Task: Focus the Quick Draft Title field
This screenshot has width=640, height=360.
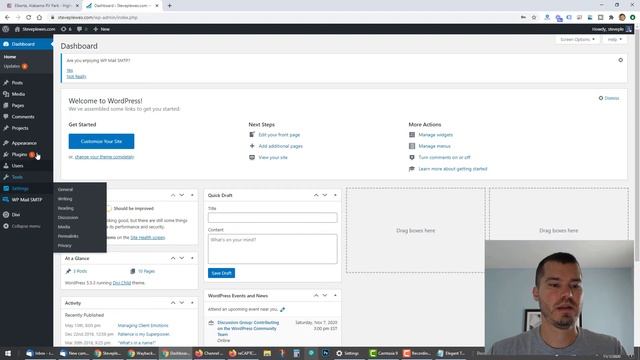Action: (x=273, y=218)
